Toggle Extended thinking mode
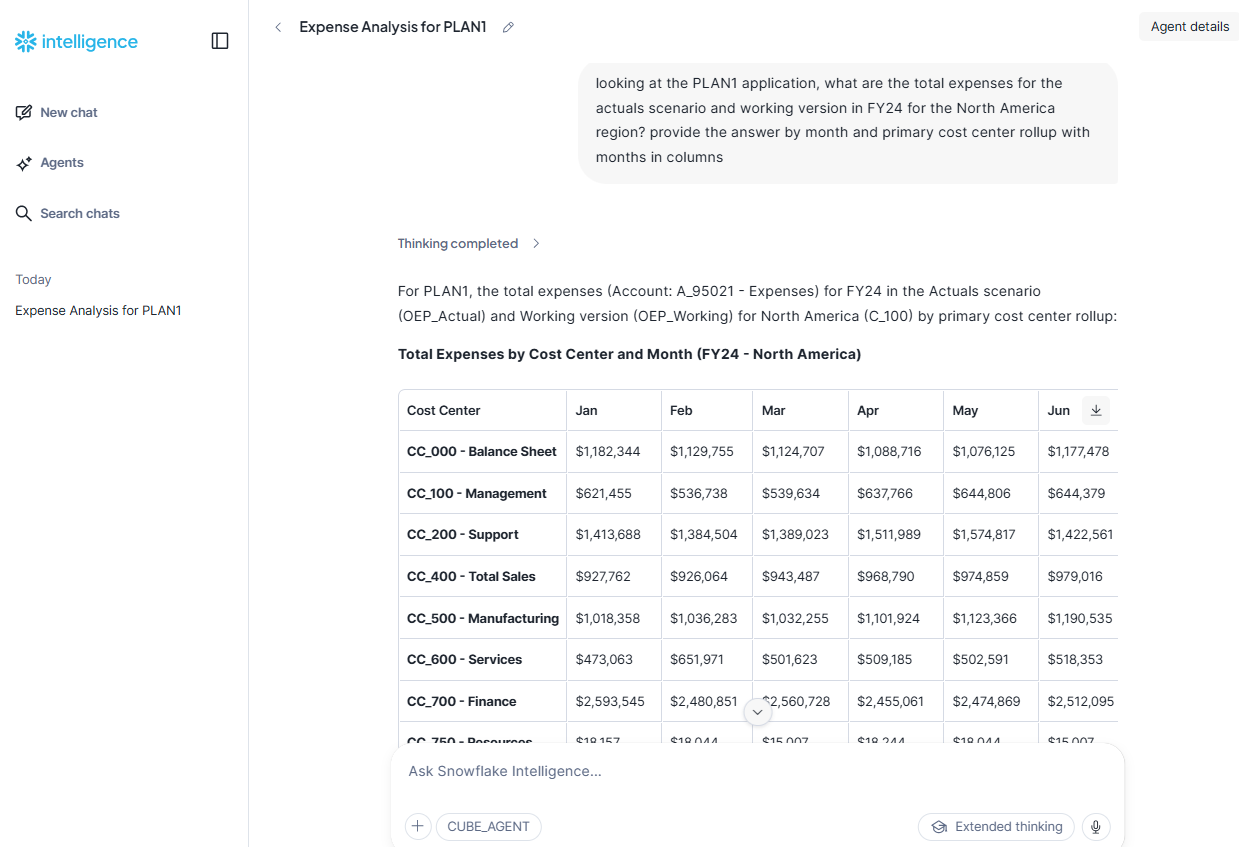The width and height of the screenshot is (1239, 847). 996,827
